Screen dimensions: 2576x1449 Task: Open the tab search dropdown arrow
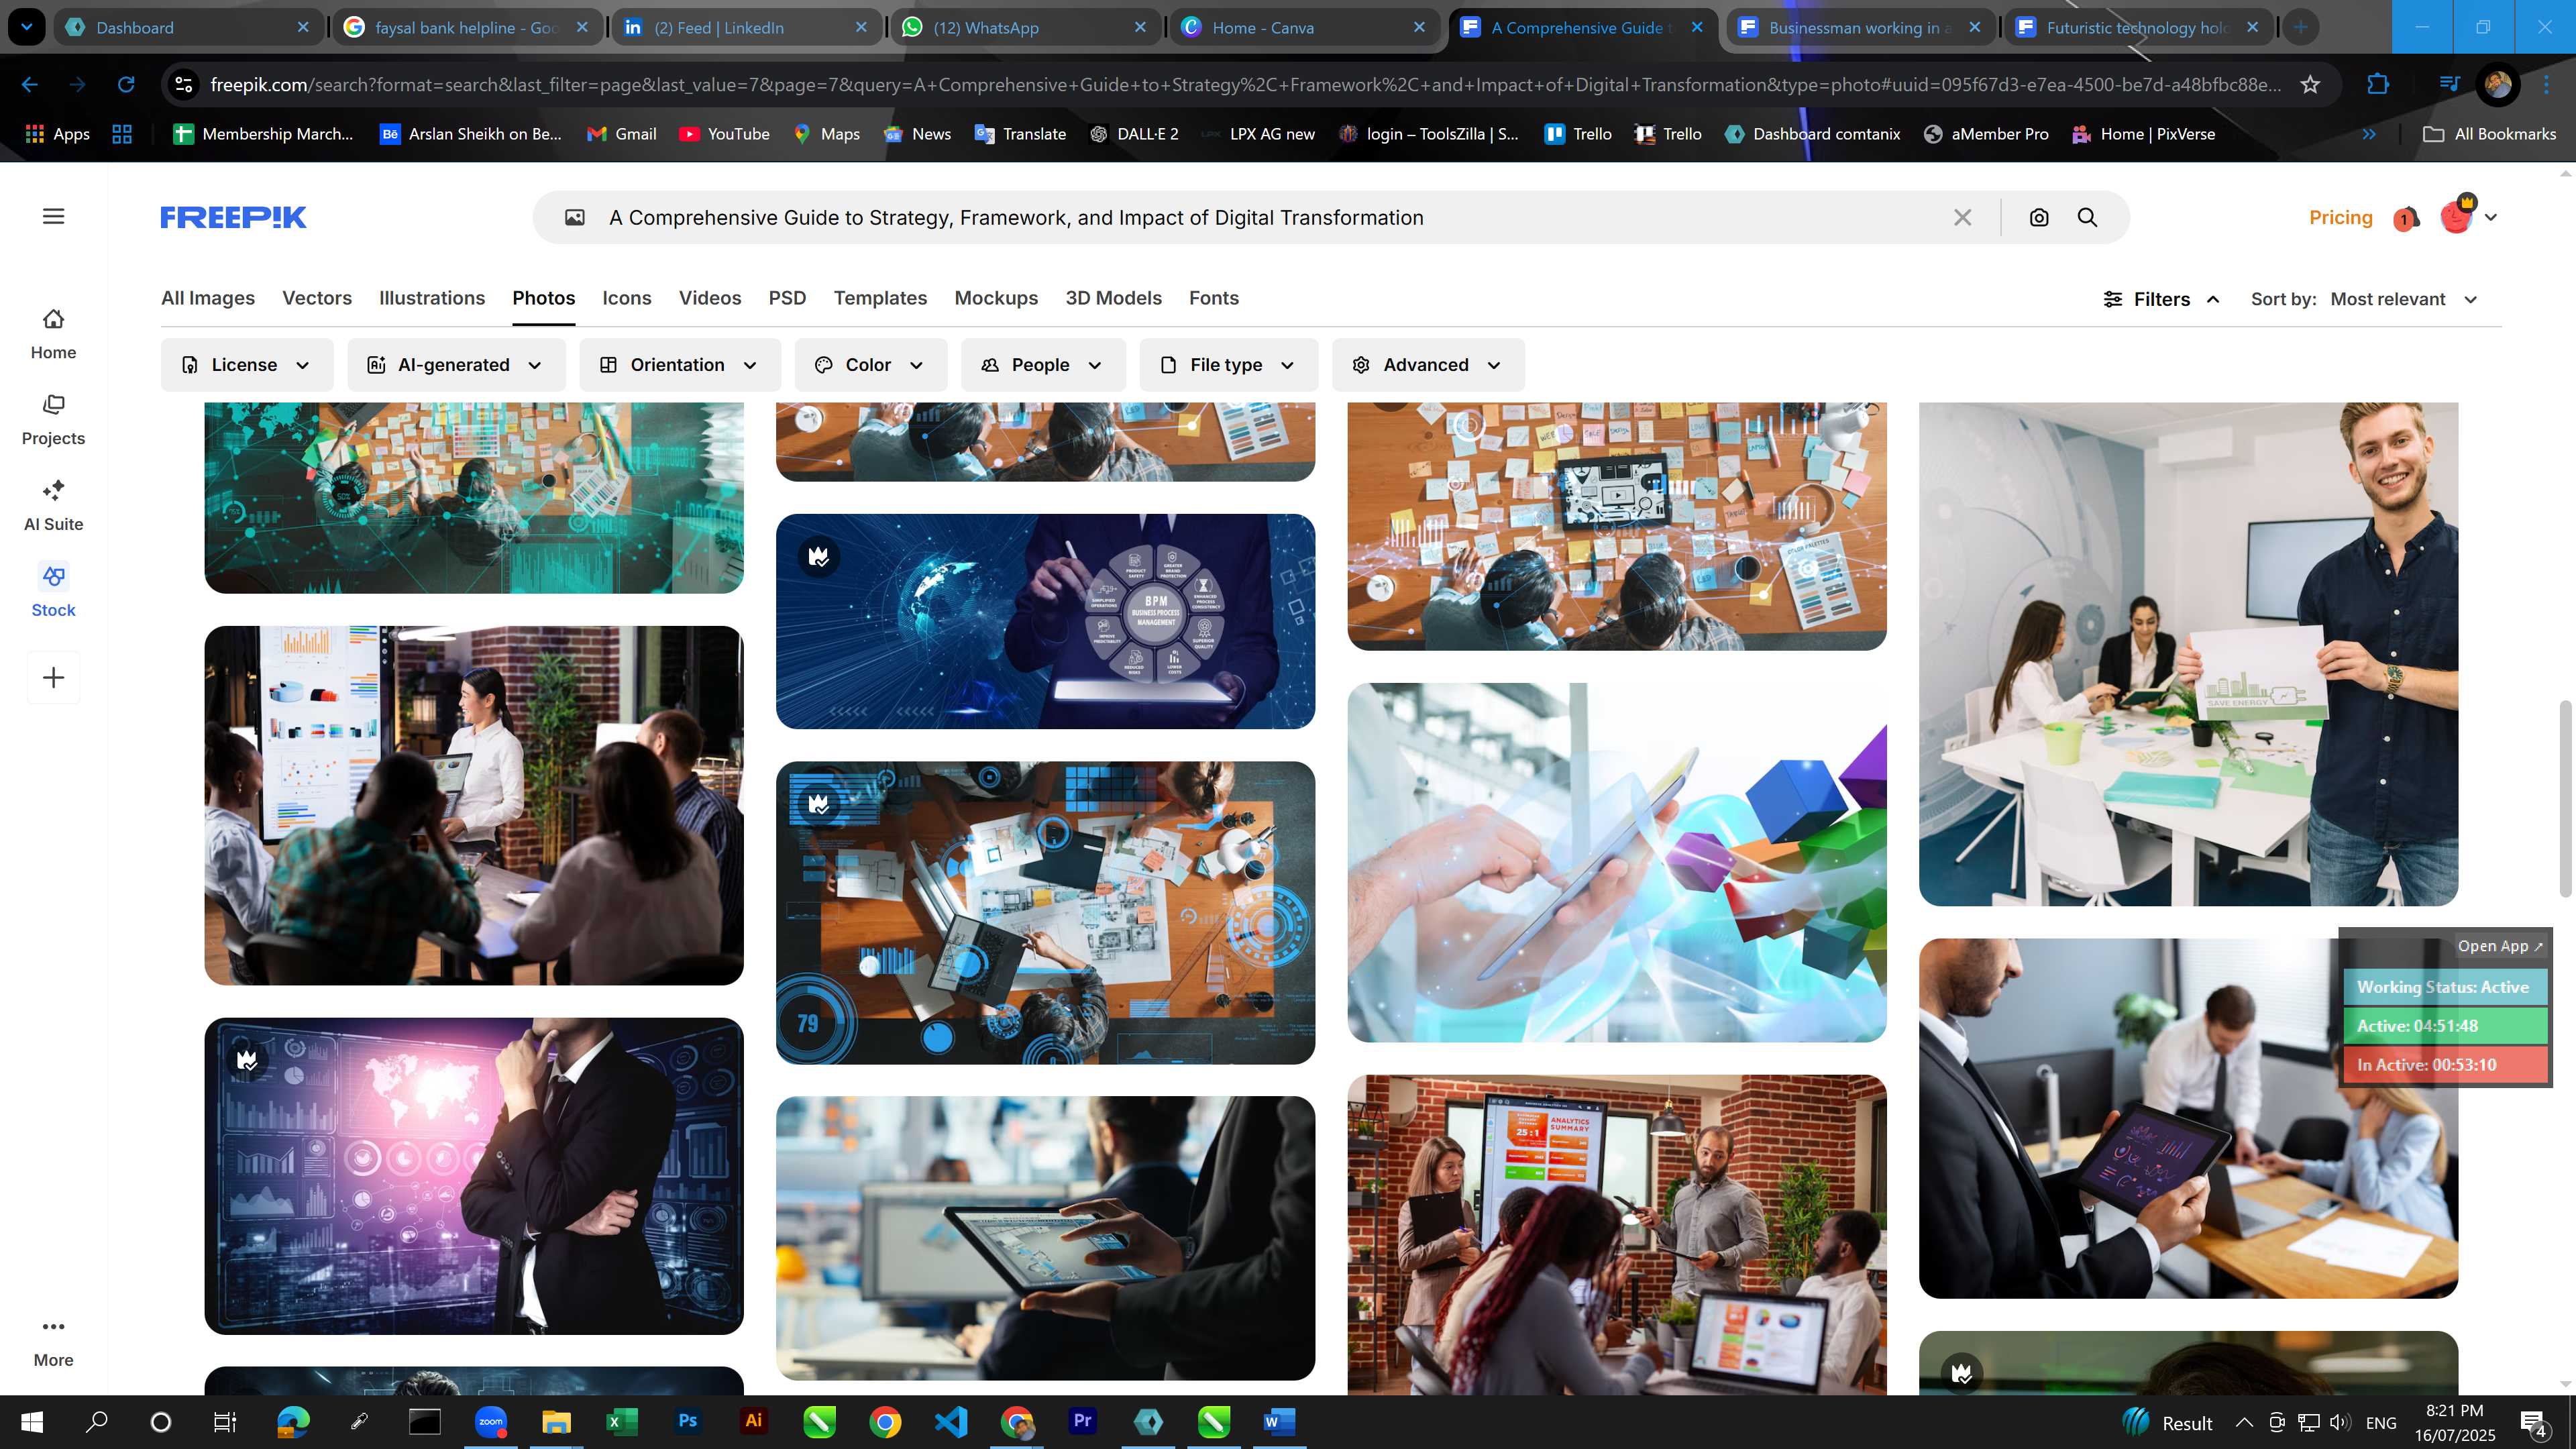(27, 27)
